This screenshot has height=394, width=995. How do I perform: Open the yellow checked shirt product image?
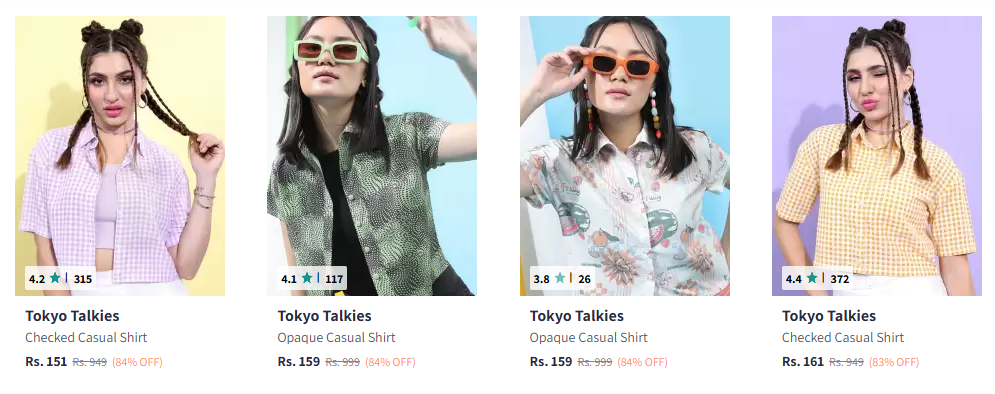876,155
